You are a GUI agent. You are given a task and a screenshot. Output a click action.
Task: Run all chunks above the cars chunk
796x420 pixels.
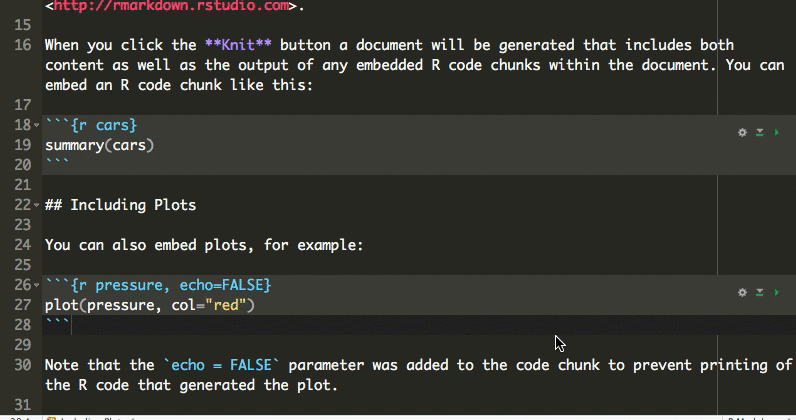759,133
